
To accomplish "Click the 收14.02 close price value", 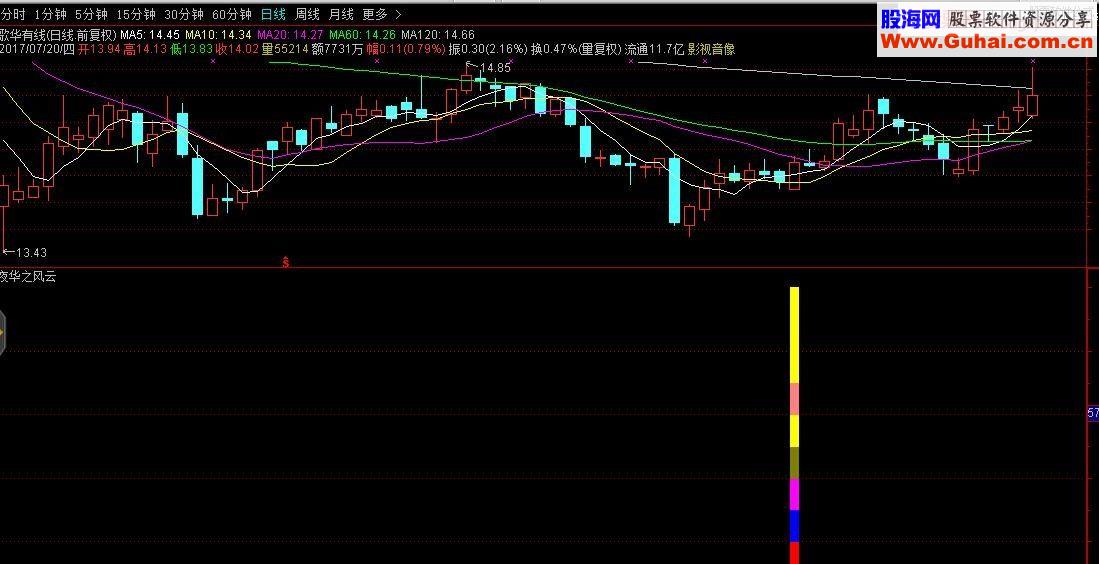I will [238, 49].
